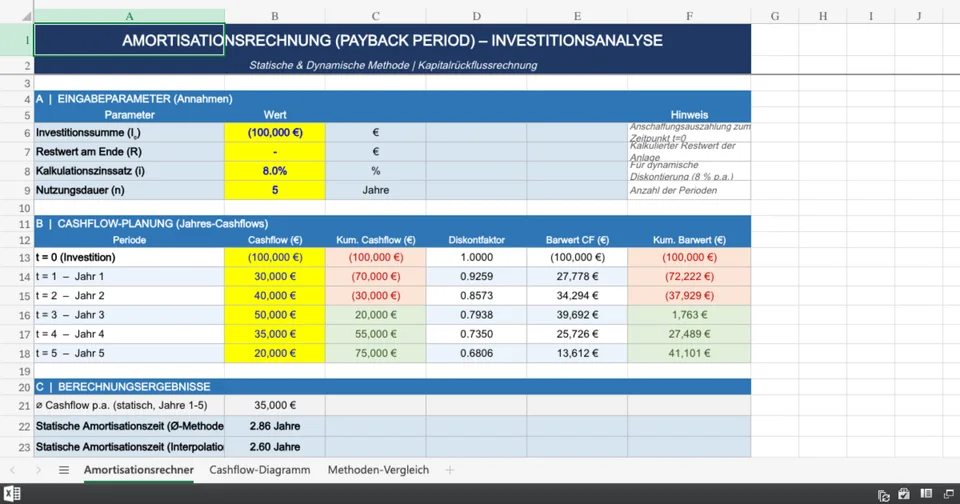The height and width of the screenshot is (504, 960).
Task: Select the Jahr 4 cashflow cell 35,000 € in row 17
Action: (275, 334)
